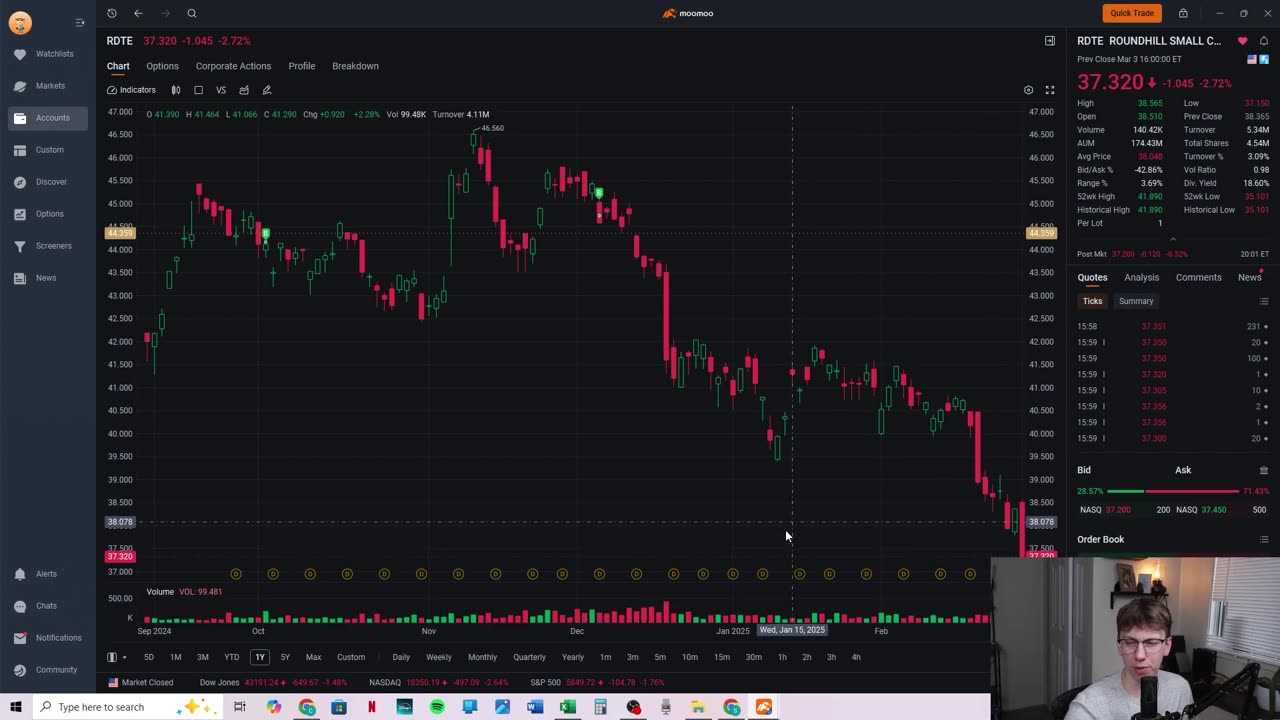Click the lock icon next to Quick Trade
The width and height of the screenshot is (1280, 720).
[x=1183, y=13]
